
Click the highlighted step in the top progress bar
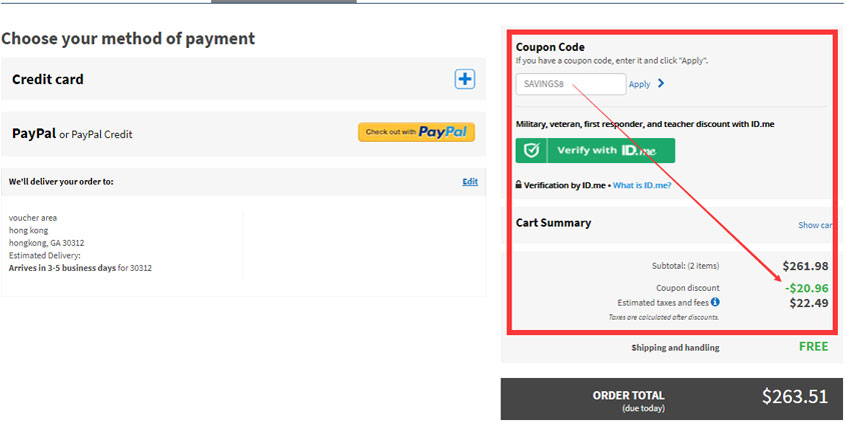coord(283,2)
